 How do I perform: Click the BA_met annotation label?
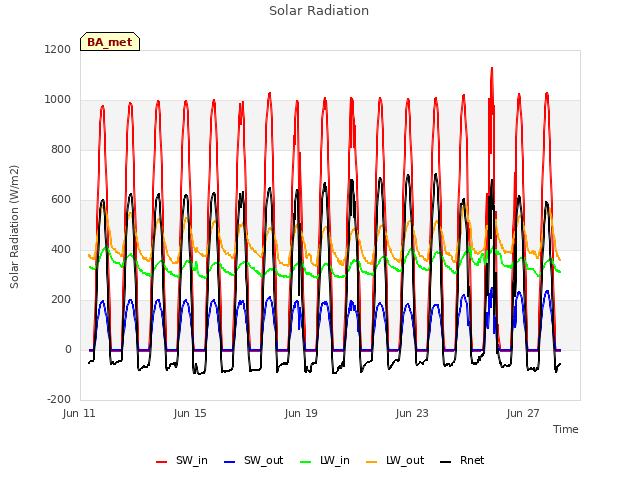click(x=110, y=42)
